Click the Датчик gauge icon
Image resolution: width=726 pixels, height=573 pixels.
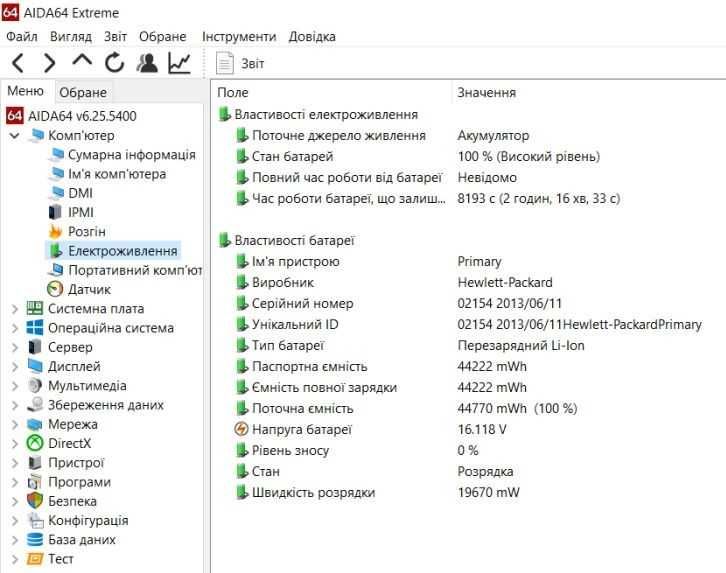click(x=55, y=289)
